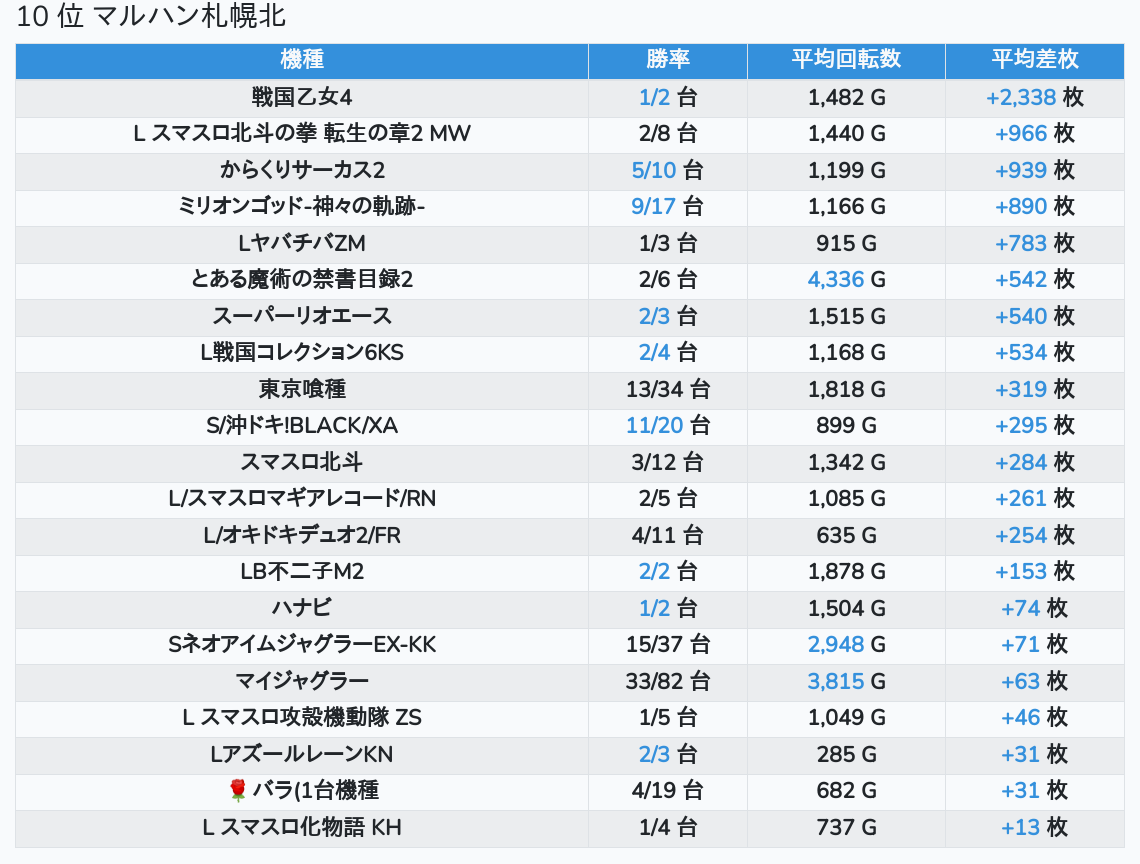Click average difference +63 枚 value
This screenshot has height=864, width=1140.
pyautogui.click(x=1035, y=681)
